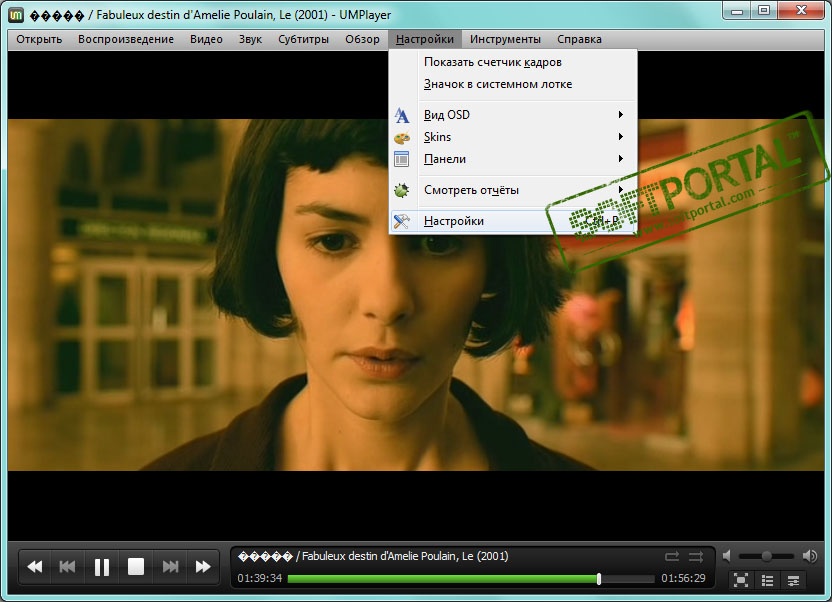The width and height of the screenshot is (832, 602).
Task: Adjust the volume slider handle
Action: tap(766, 556)
